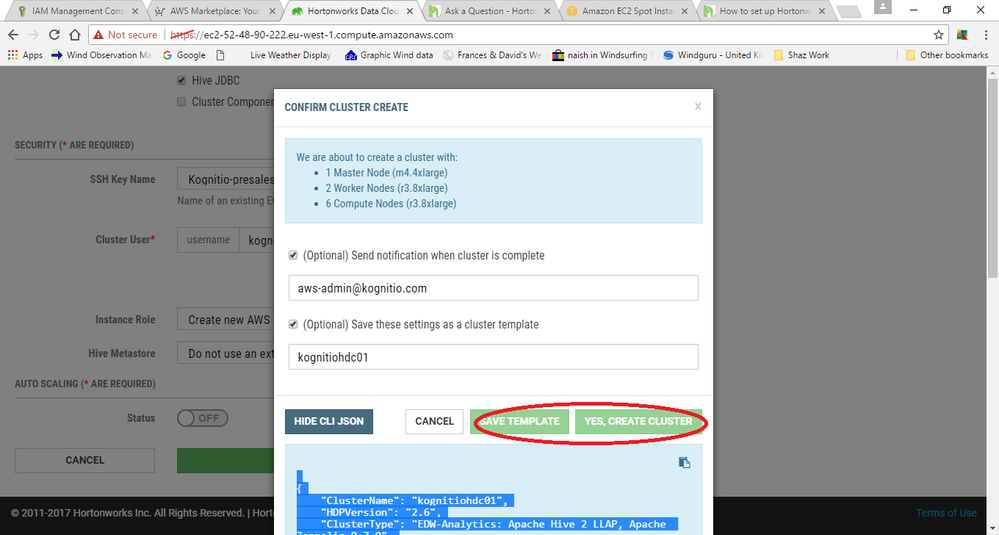
Task: Close the Confirm Cluster Create dialog
Action: (x=698, y=106)
